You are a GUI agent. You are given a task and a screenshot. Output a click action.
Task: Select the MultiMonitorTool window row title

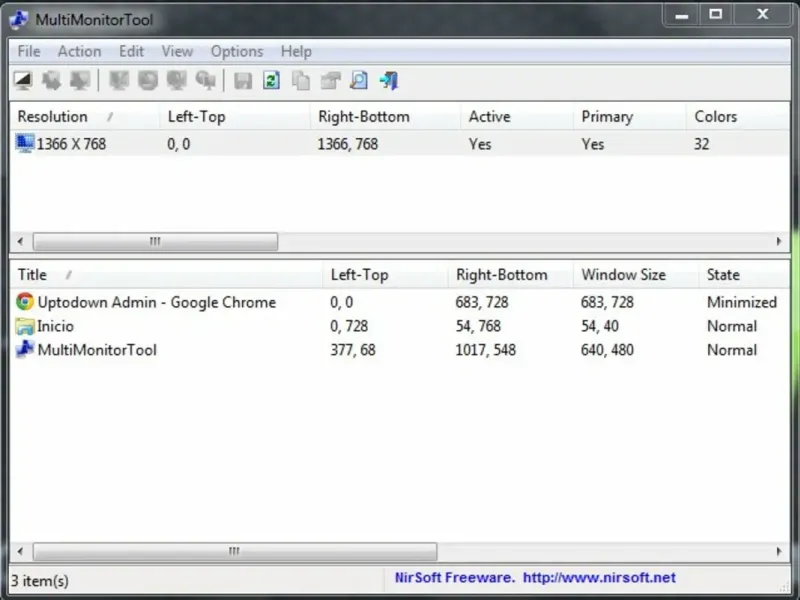(97, 350)
